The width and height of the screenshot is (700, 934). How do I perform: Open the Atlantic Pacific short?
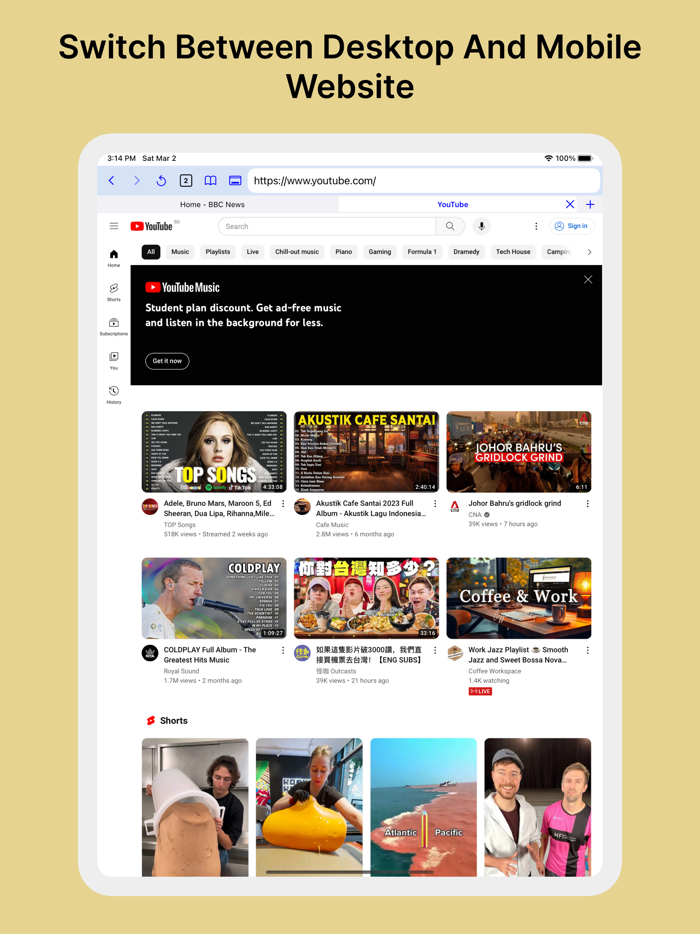pyautogui.click(x=424, y=807)
